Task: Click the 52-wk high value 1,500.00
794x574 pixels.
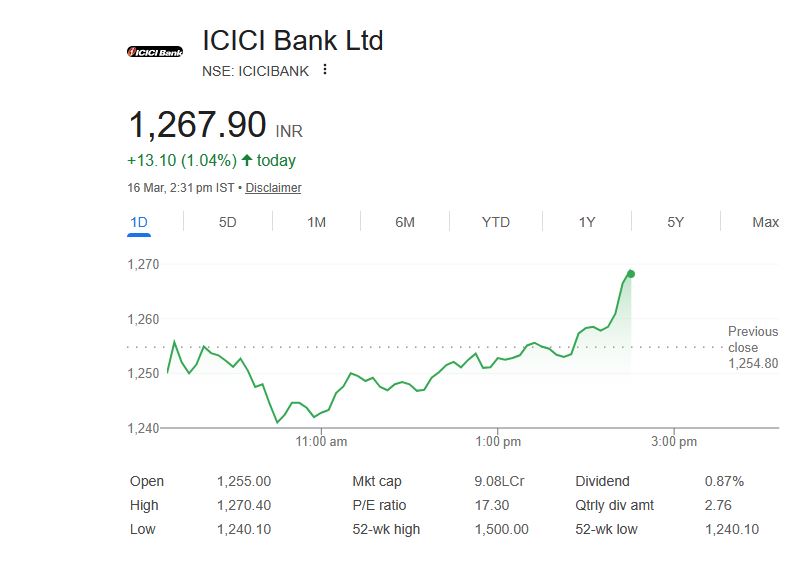Action: pyautogui.click(x=501, y=529)
